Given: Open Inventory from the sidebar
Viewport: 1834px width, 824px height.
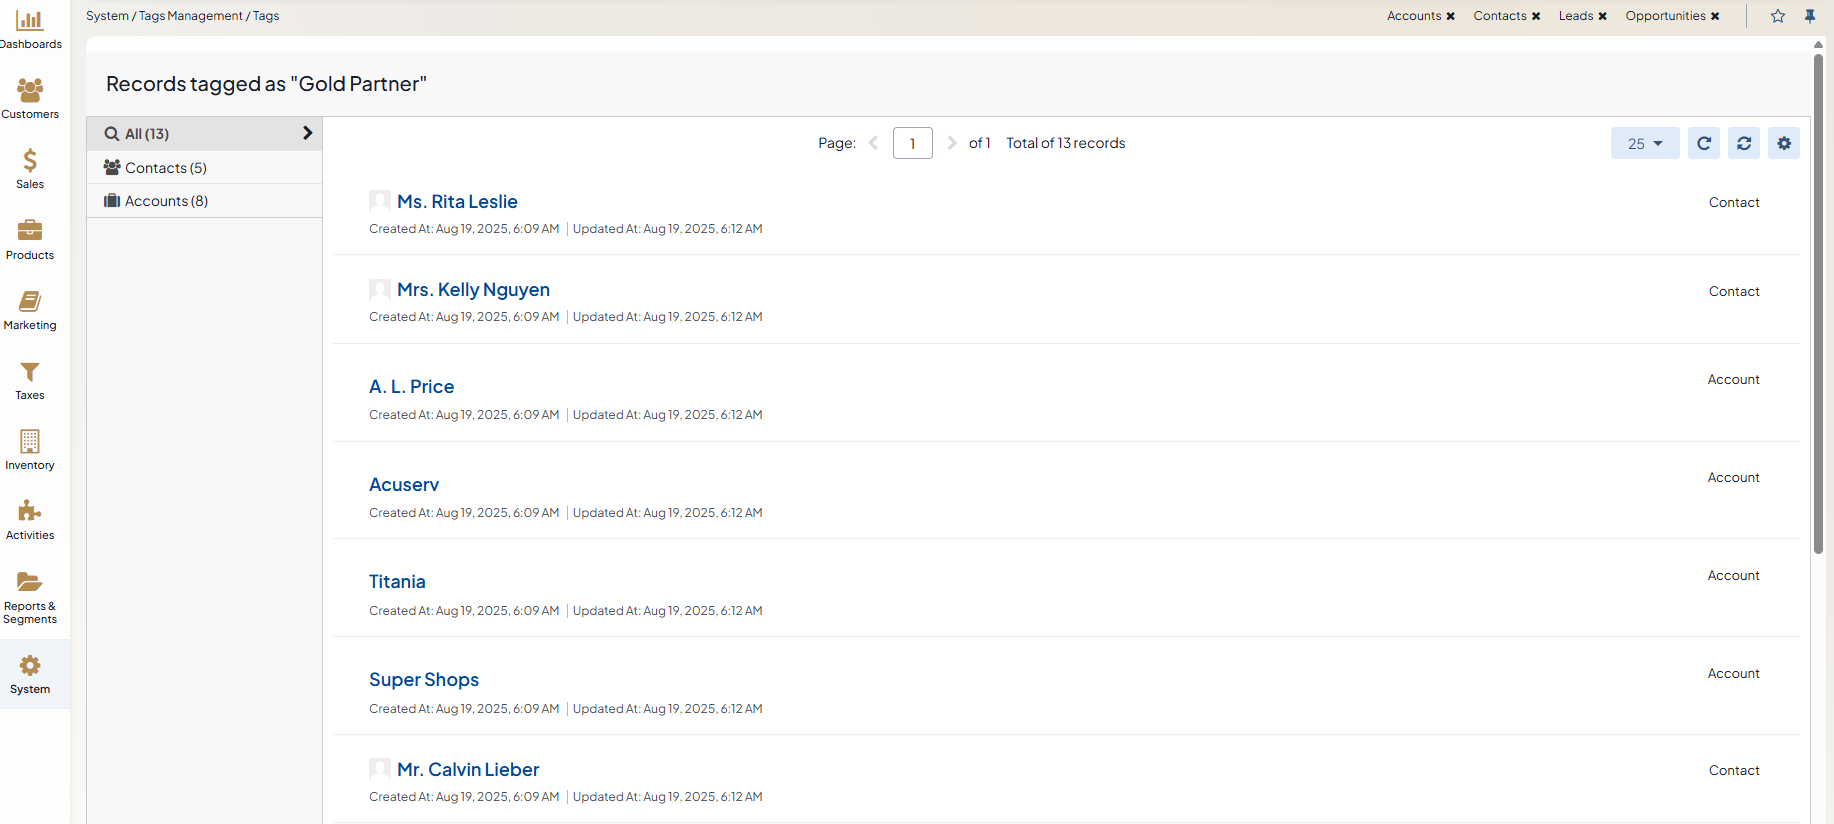Looking at the screenshot, I should click(x=30, y=443).
